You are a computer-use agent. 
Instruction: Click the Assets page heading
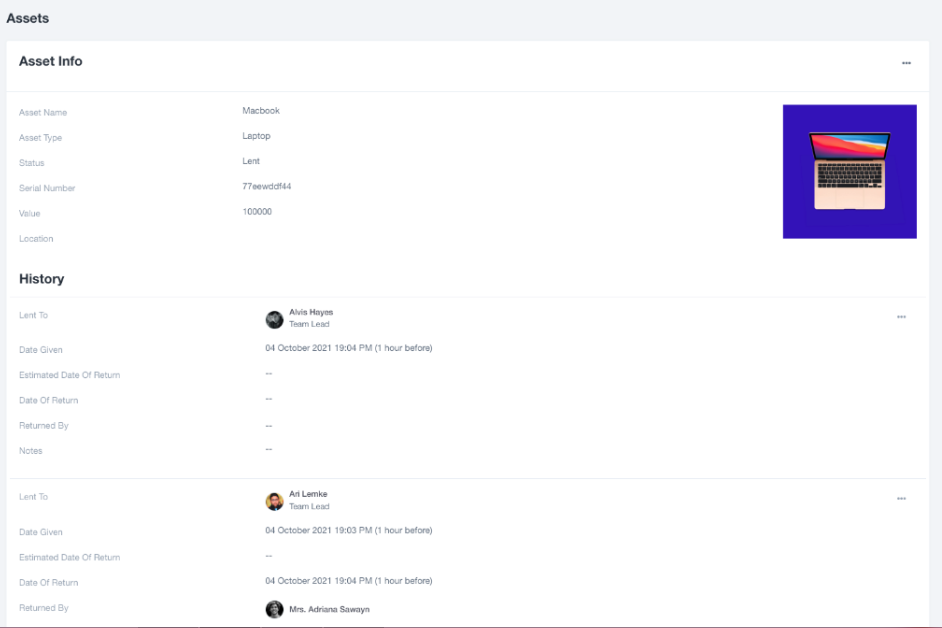pos(28,18)
